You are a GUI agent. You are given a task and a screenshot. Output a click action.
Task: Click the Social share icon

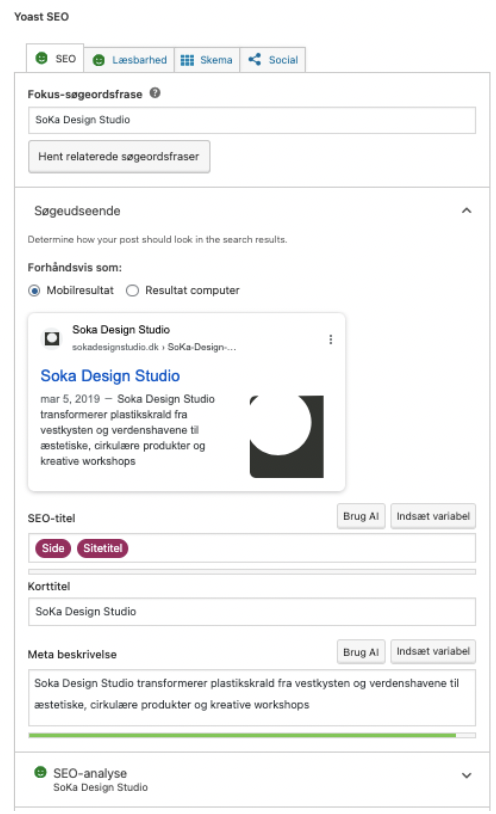click(x=254, y=59)
